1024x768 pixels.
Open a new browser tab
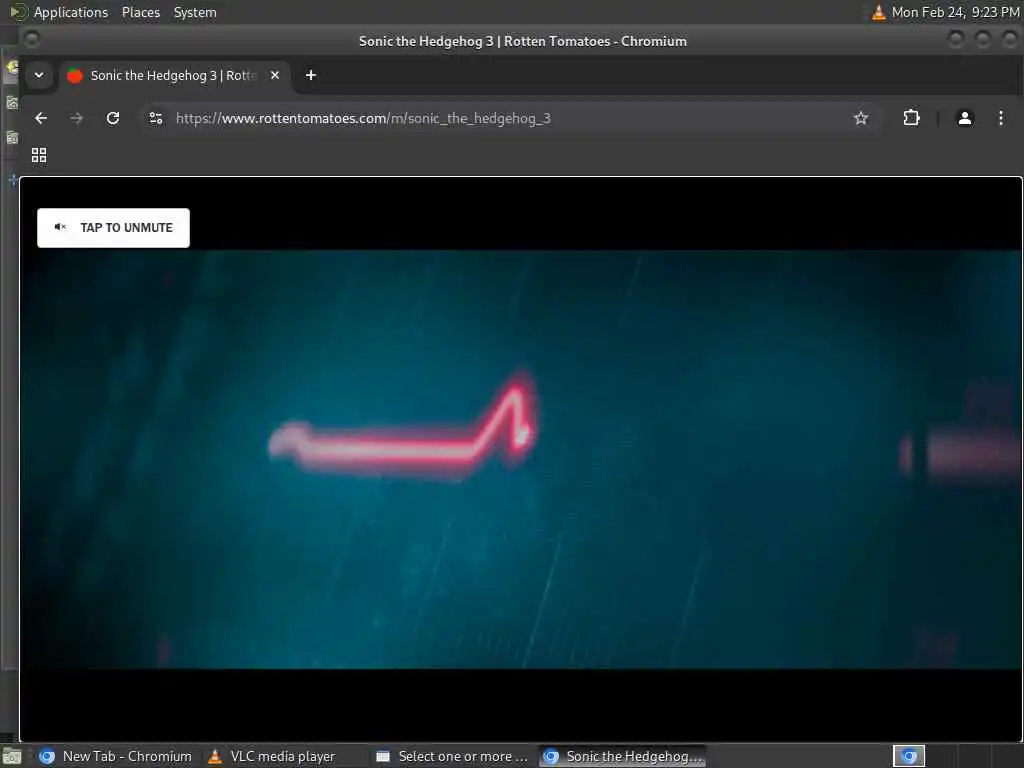click(x=311, y=75)
